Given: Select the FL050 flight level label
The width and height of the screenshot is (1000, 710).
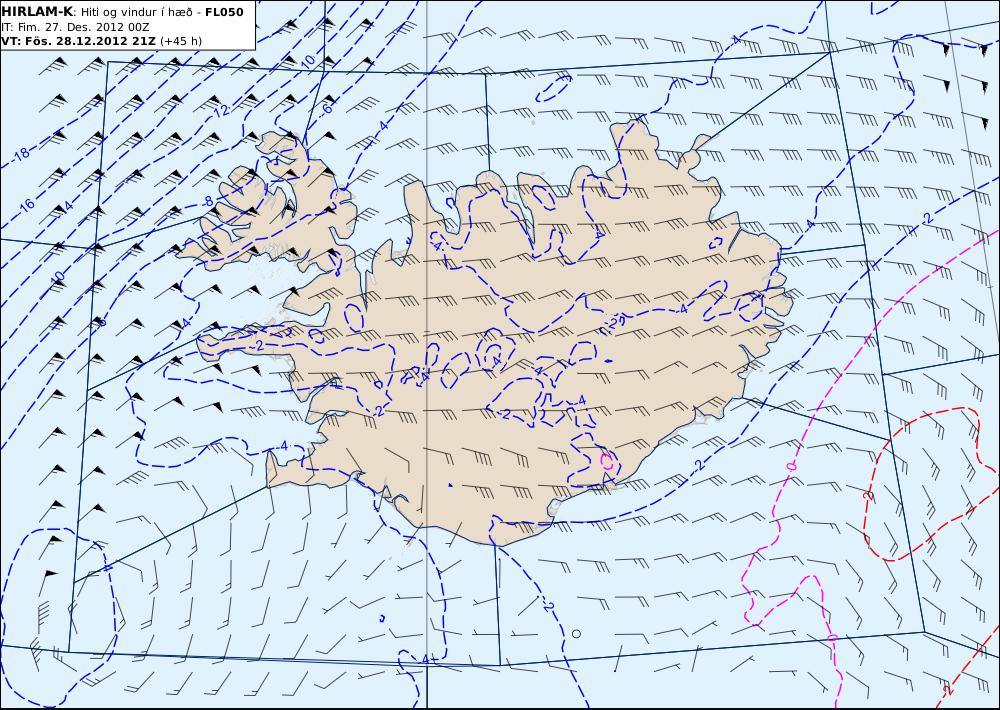Looking at the screenshot, I should coord(224,12).
